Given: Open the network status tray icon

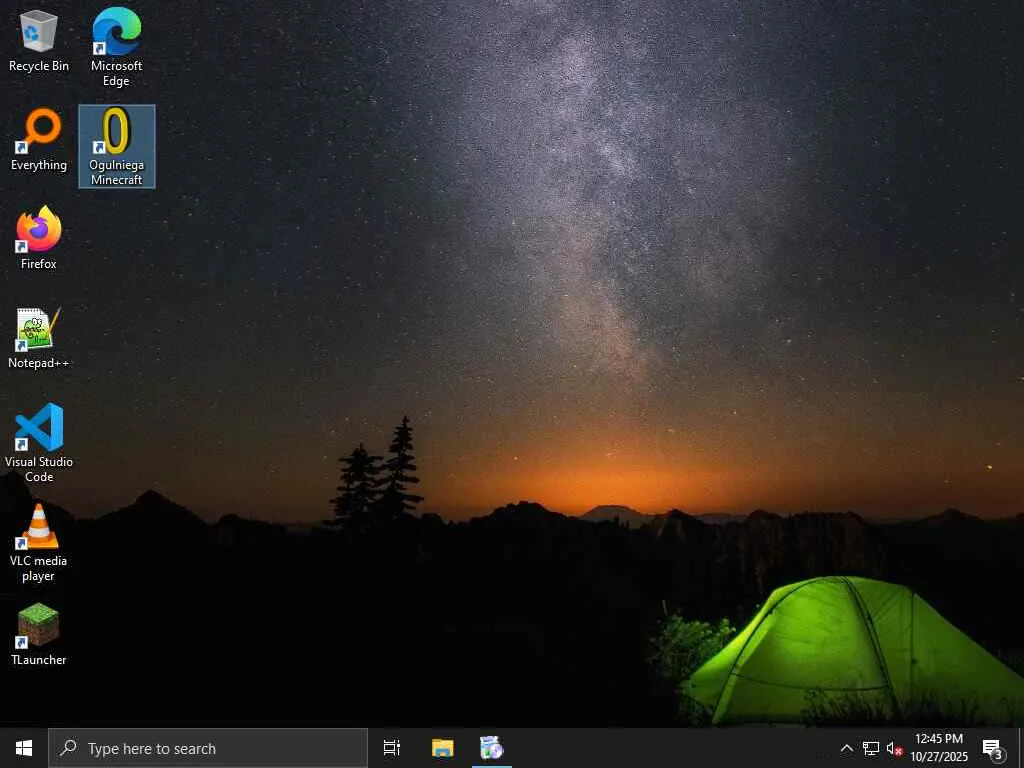Looking at the screenshot, I should [871, 748].
